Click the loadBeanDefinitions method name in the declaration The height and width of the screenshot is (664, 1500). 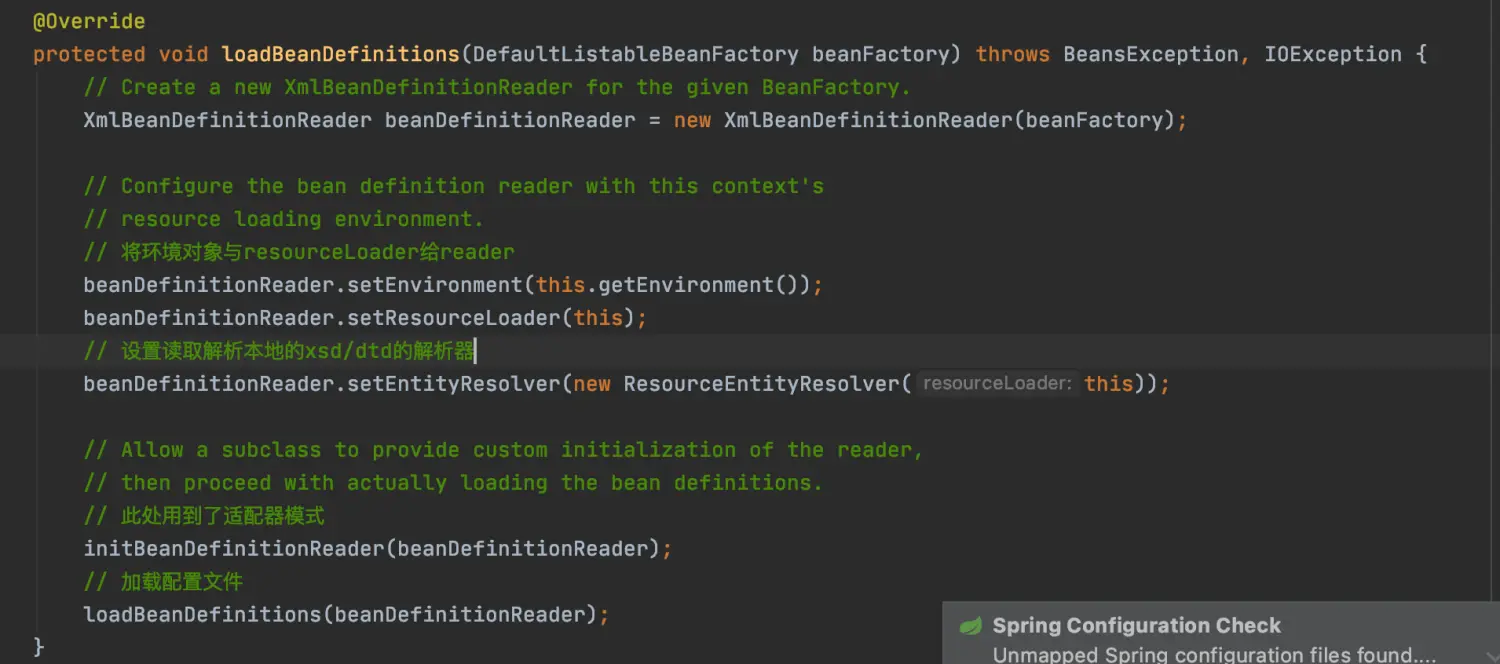tap(340, 54)
